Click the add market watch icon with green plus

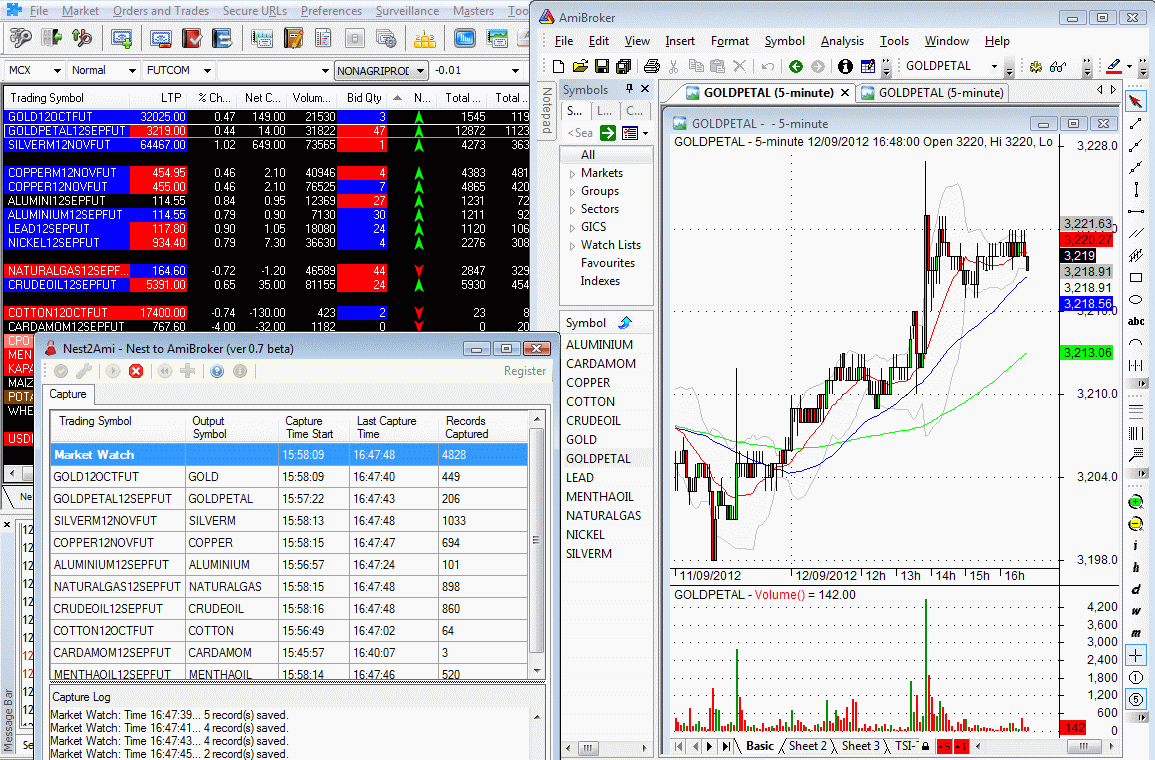pyautogui.click(x=122, y=38)
